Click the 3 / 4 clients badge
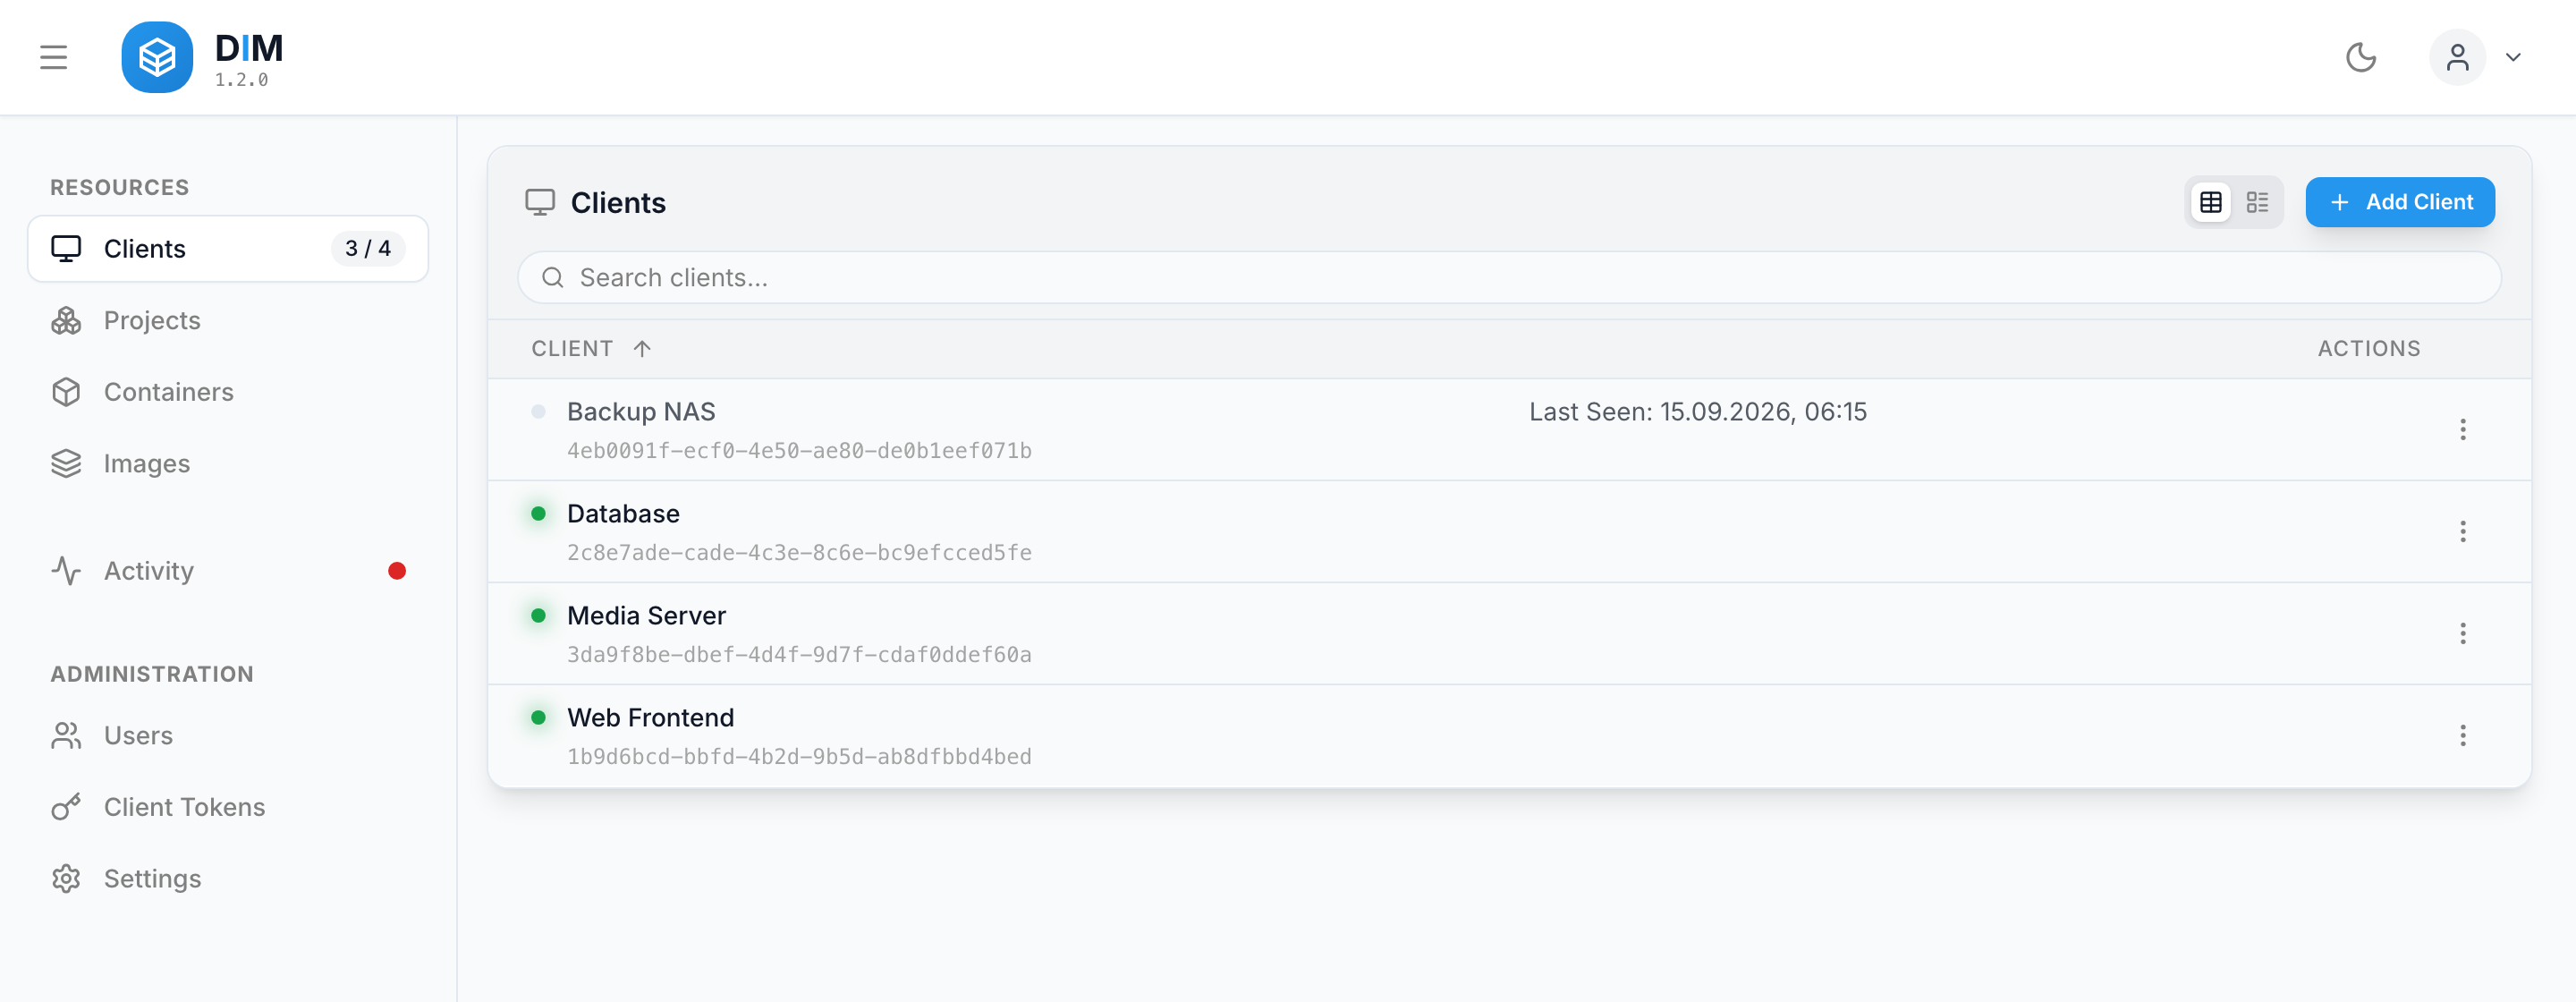 tap(368, 248)
